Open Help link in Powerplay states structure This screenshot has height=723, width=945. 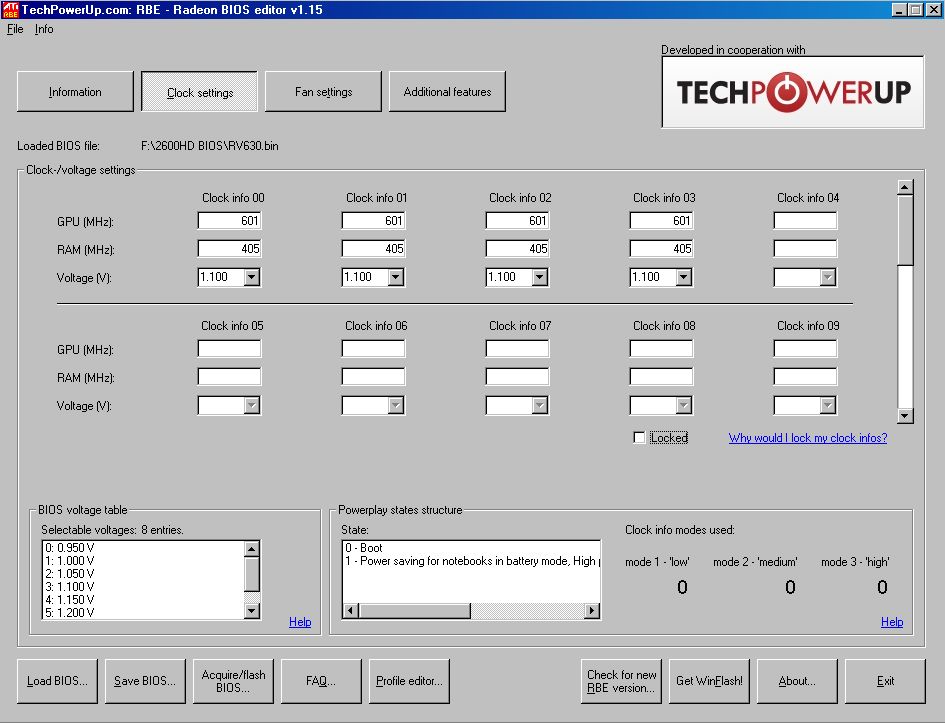click(892, 622)
